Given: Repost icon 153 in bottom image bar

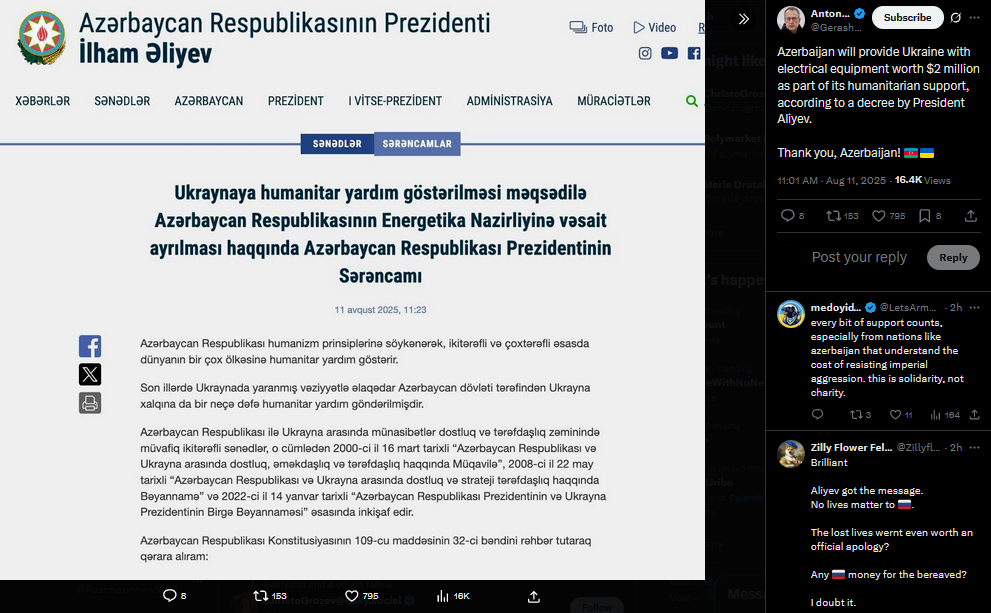Looking at the screenshot, I should (270, 596).
